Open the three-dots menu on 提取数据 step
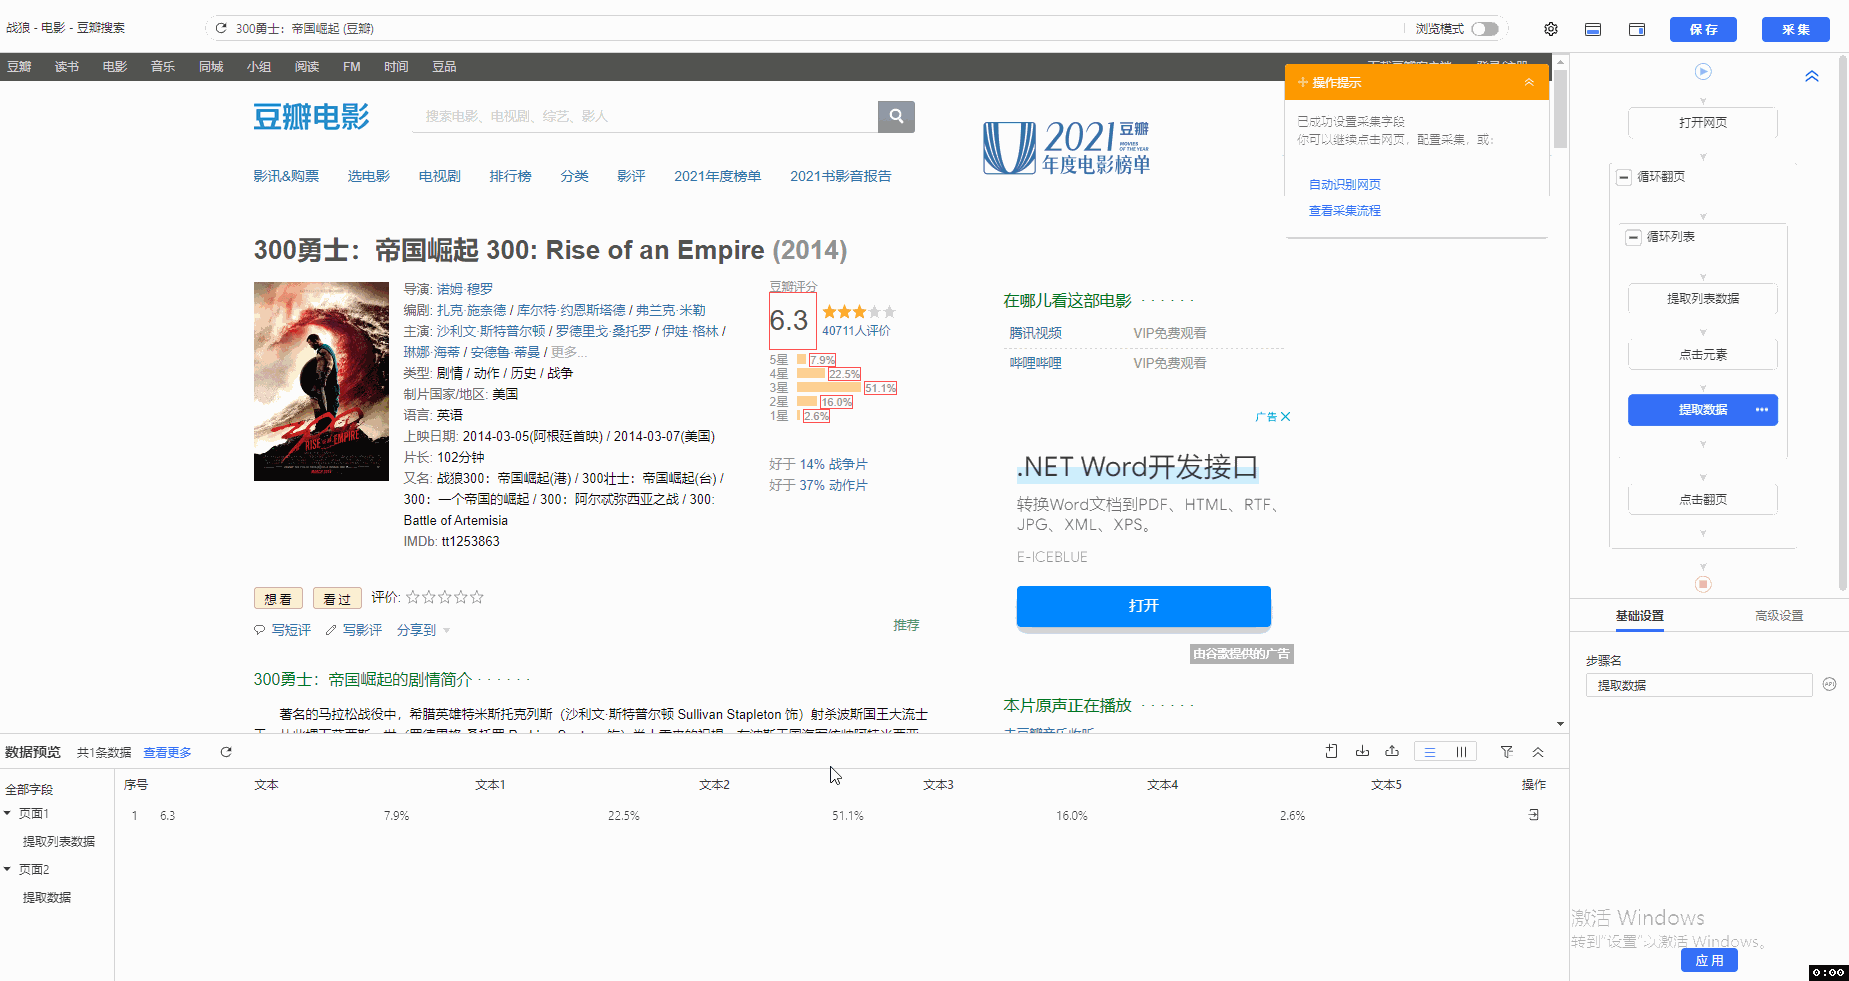Viewport: 1849px width, 981px height. point(1761,410)
